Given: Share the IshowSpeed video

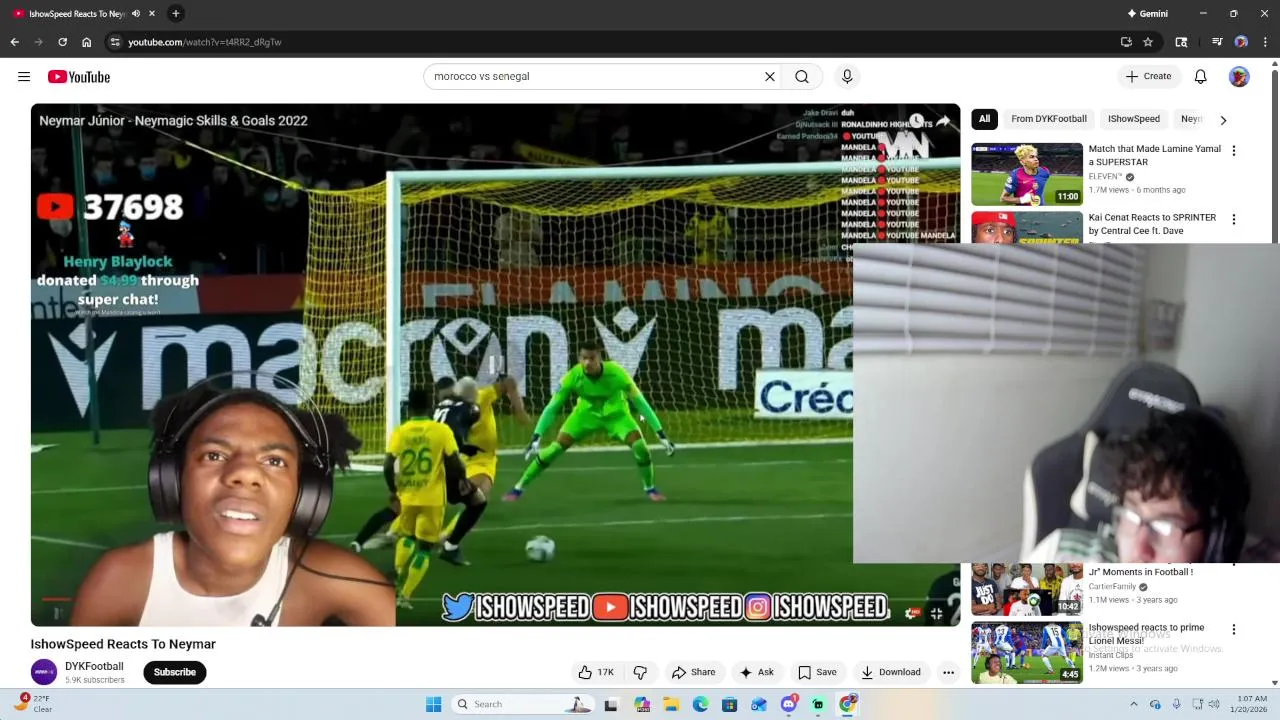Looking at the screenshot, I should pyautogui.click(x=693, y=672).
